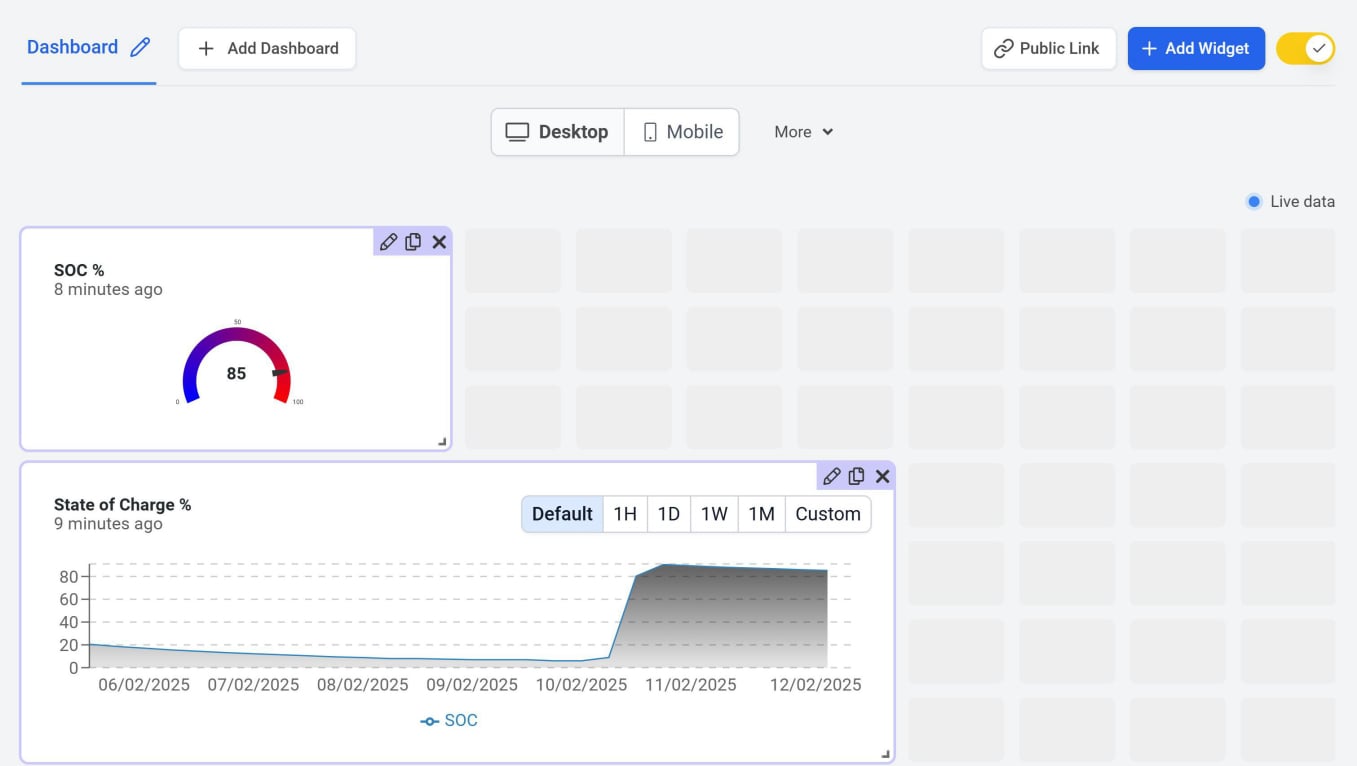Viewport: 1357px width, 766px height.
Task: Duplicate the State of Charge % chart widget
Action: pyautogui.click(x=856, y=477)
